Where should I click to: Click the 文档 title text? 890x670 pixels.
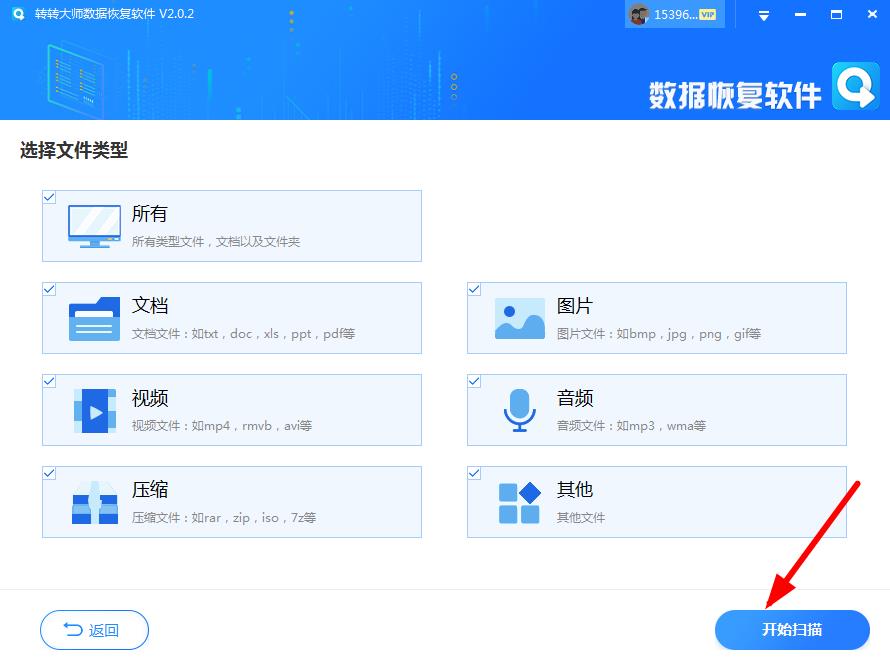click(150, 305)
